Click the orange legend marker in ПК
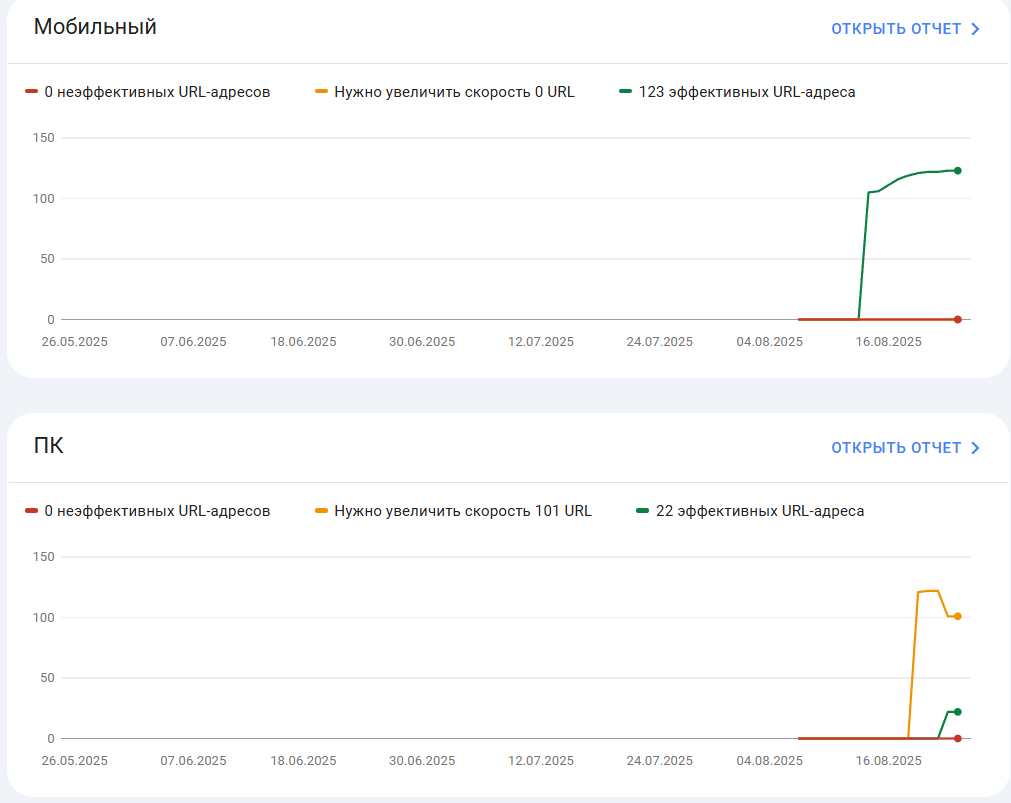The width and height of the screenshot is (1011, 803). pyautogui.click(x=321, y=510)
